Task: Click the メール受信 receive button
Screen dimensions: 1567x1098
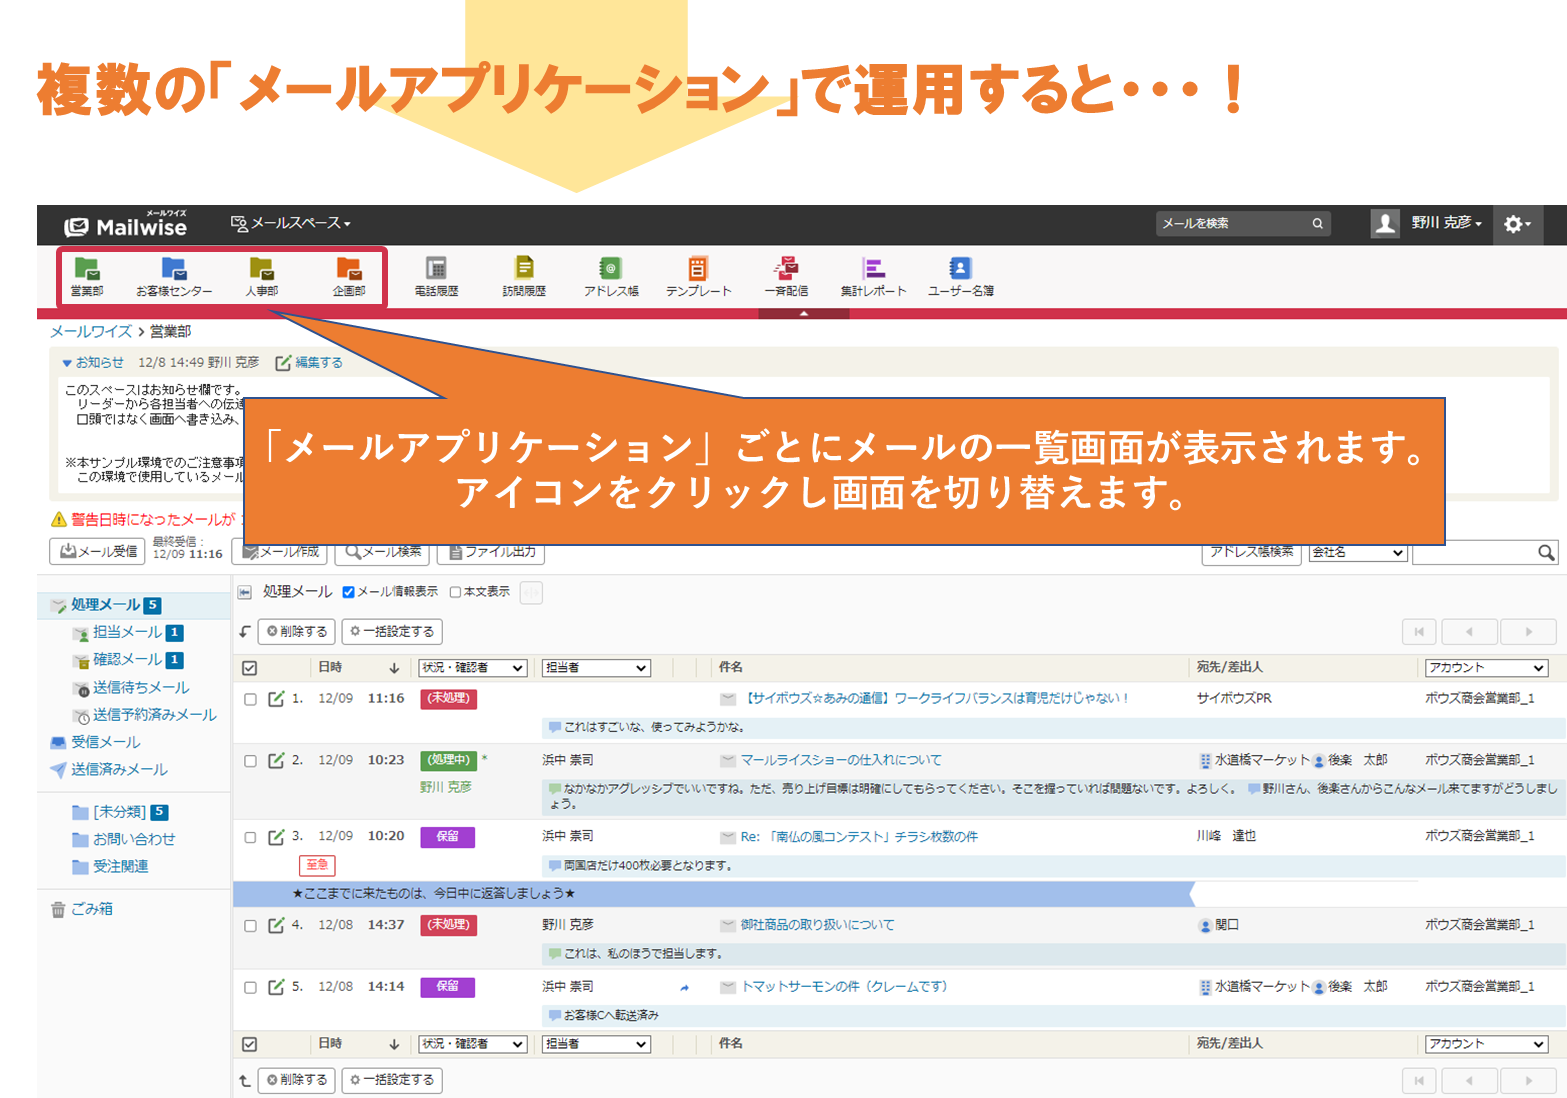Action: click(x=97, y=551)
